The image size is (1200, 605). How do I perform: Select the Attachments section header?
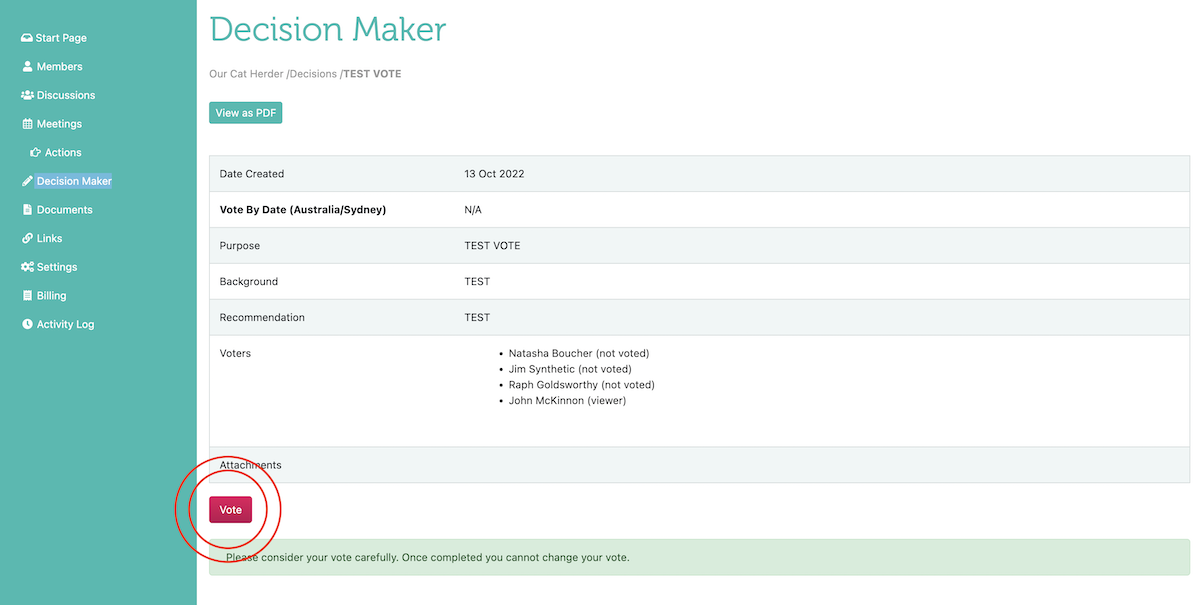coord(250,464)
